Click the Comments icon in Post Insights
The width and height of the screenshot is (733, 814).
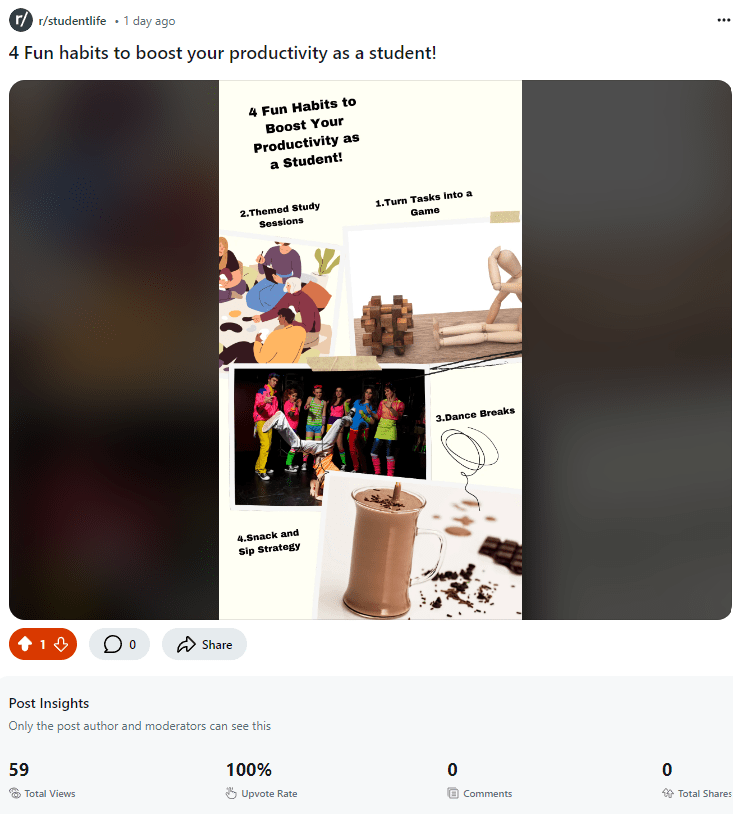pos(453,794)
